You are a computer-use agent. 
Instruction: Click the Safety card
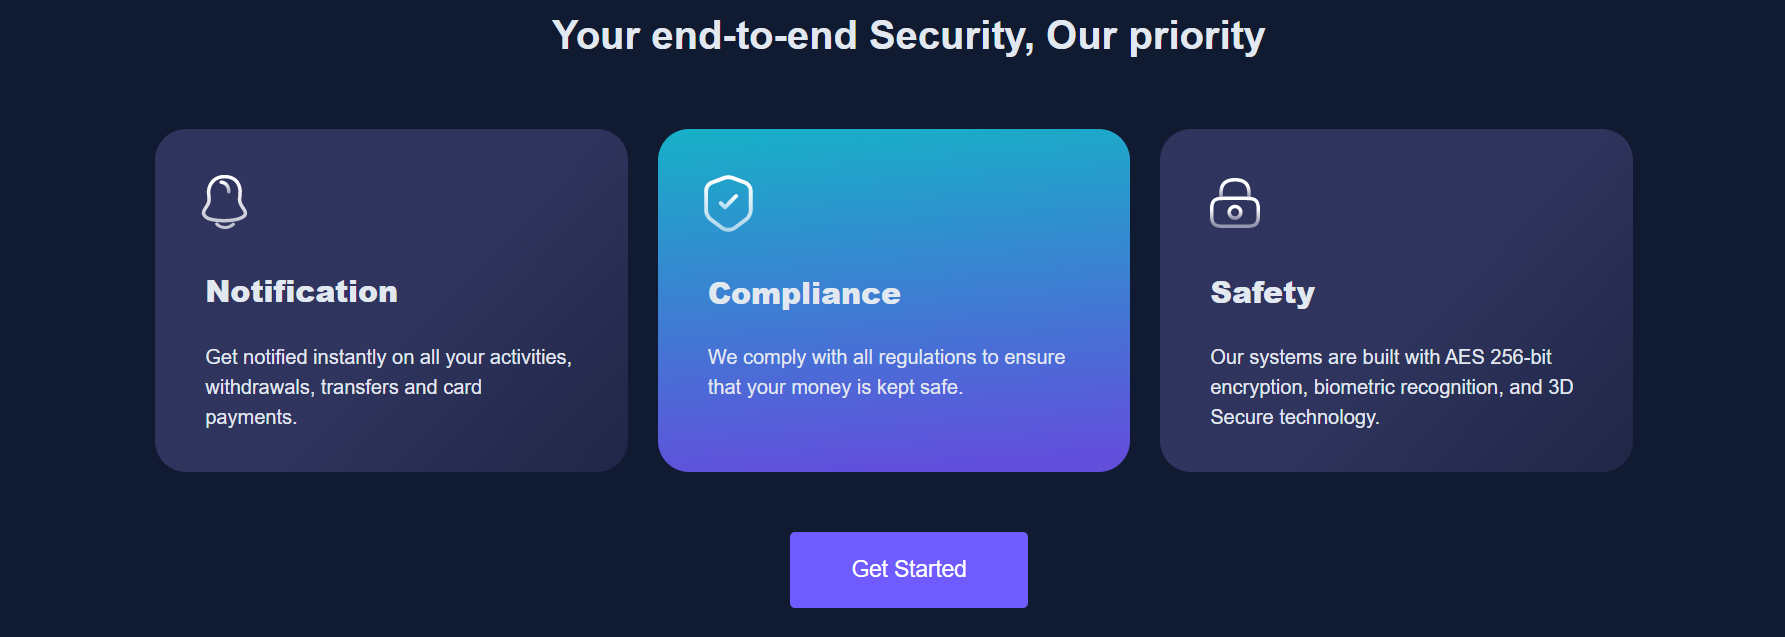(x=1396, y=298)
